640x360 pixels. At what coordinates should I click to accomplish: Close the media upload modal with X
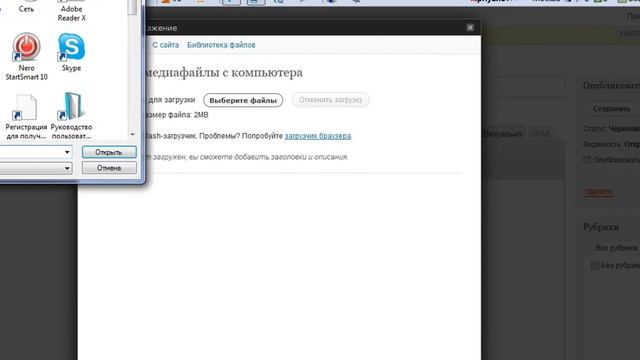[x=470, y=27]
